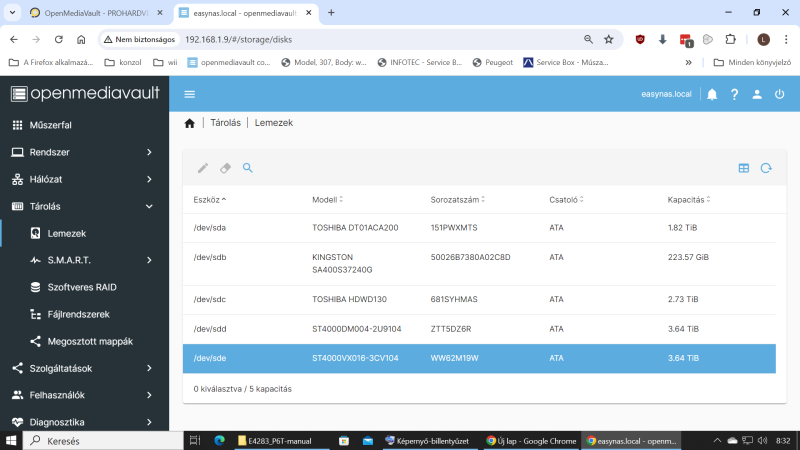800x450 pixels.
Task: Click the TOSHIBA DT01ACA200 model cell
Action: pos(355,228)
